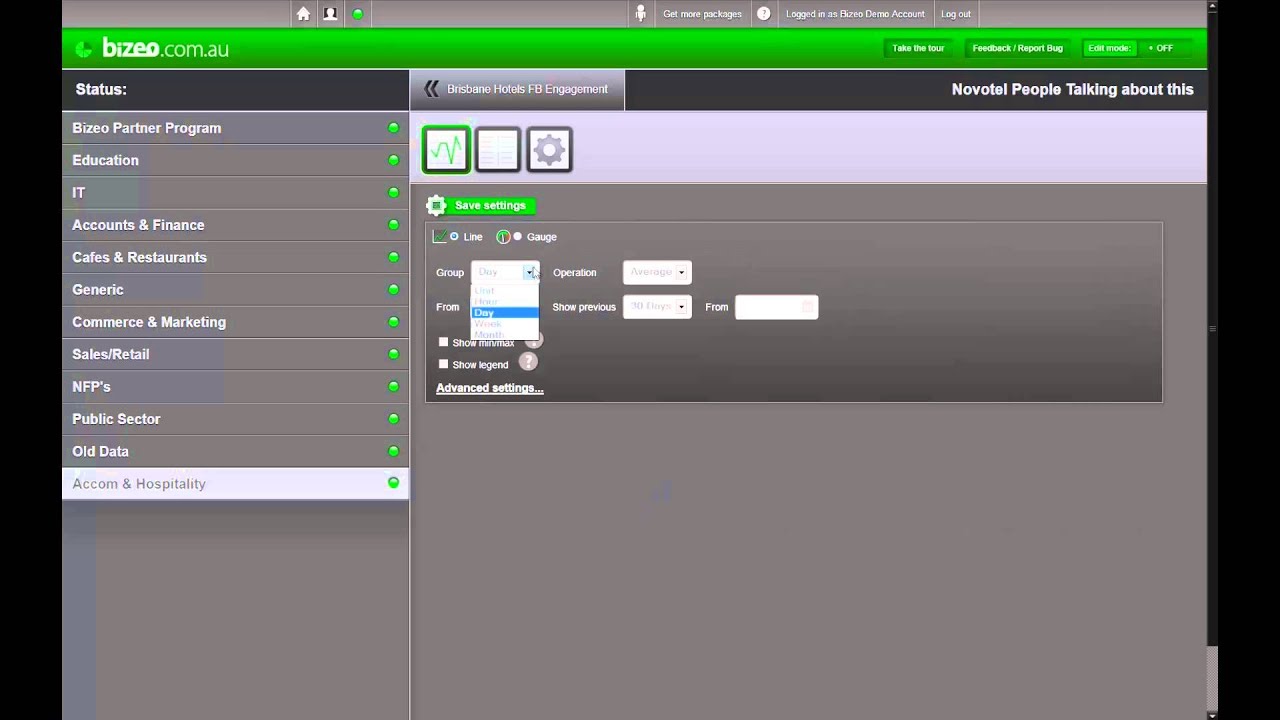Screen dimensions: 1280x720
Task: Click the status dot for Old Data
Action: 393,451
